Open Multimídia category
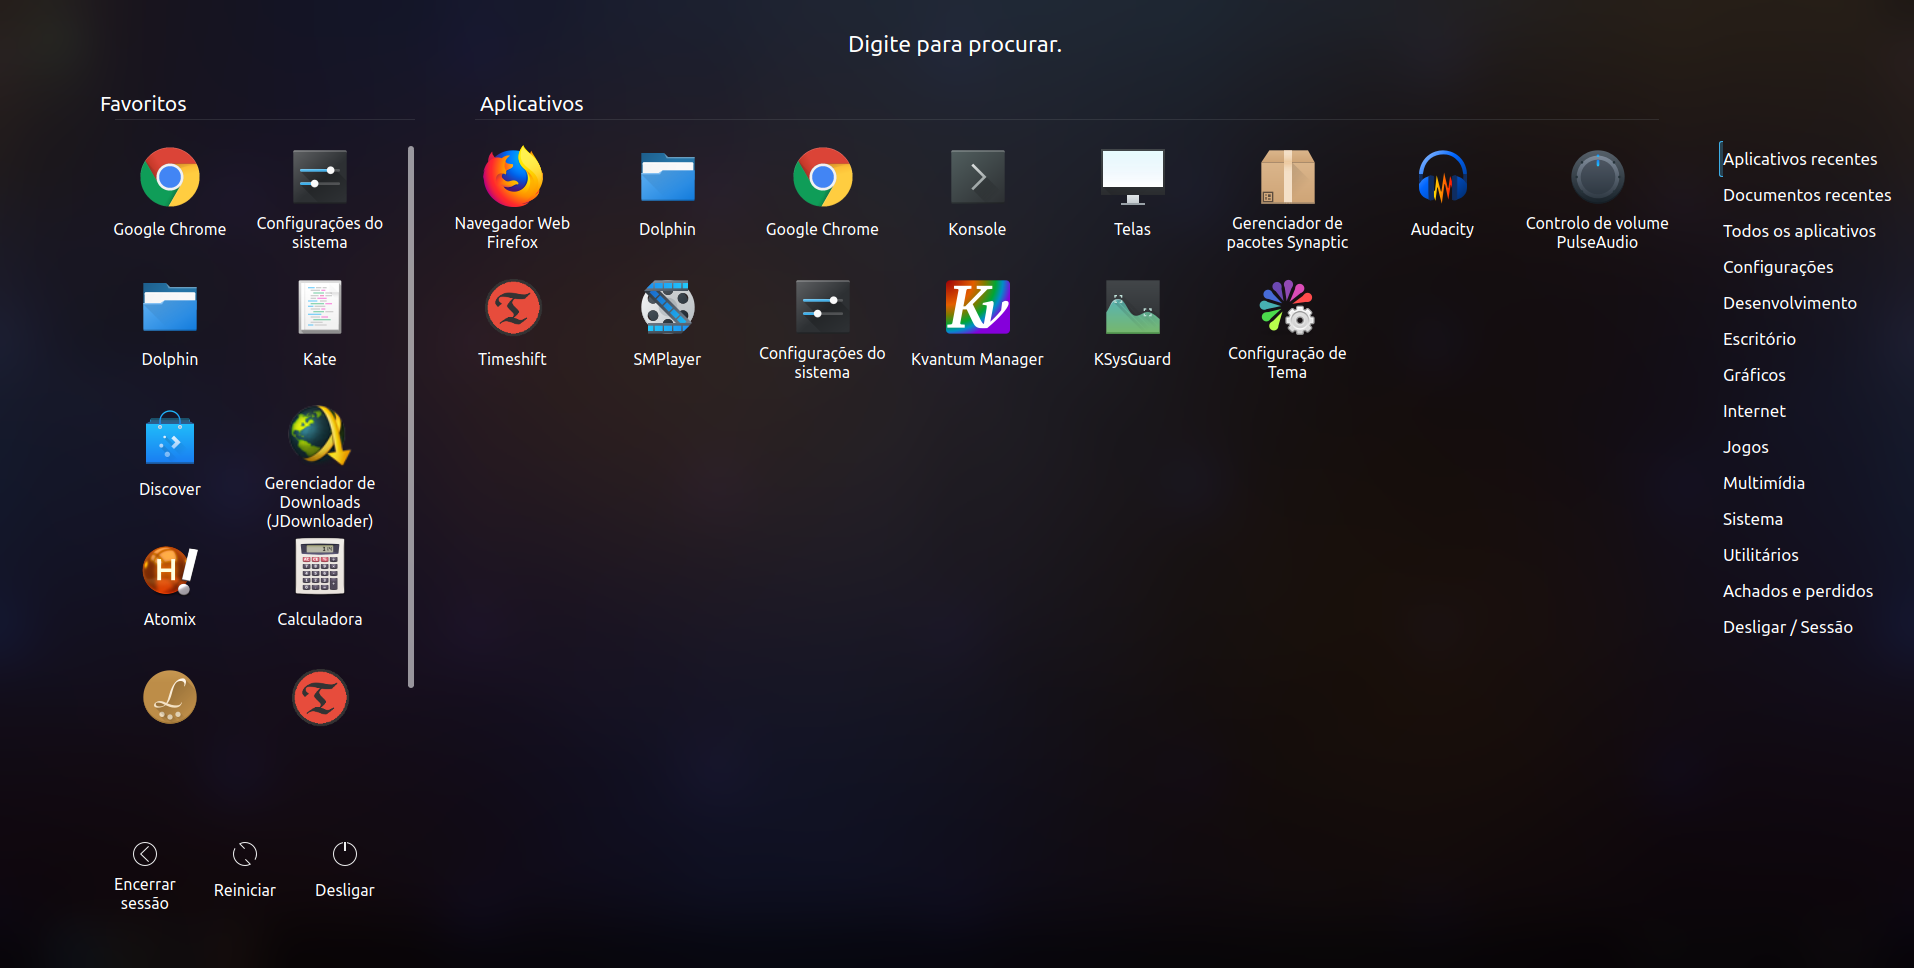 (1764, 483)
